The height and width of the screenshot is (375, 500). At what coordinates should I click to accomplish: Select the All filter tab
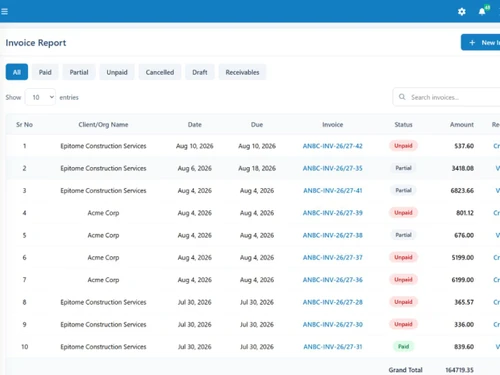[17, 72]
